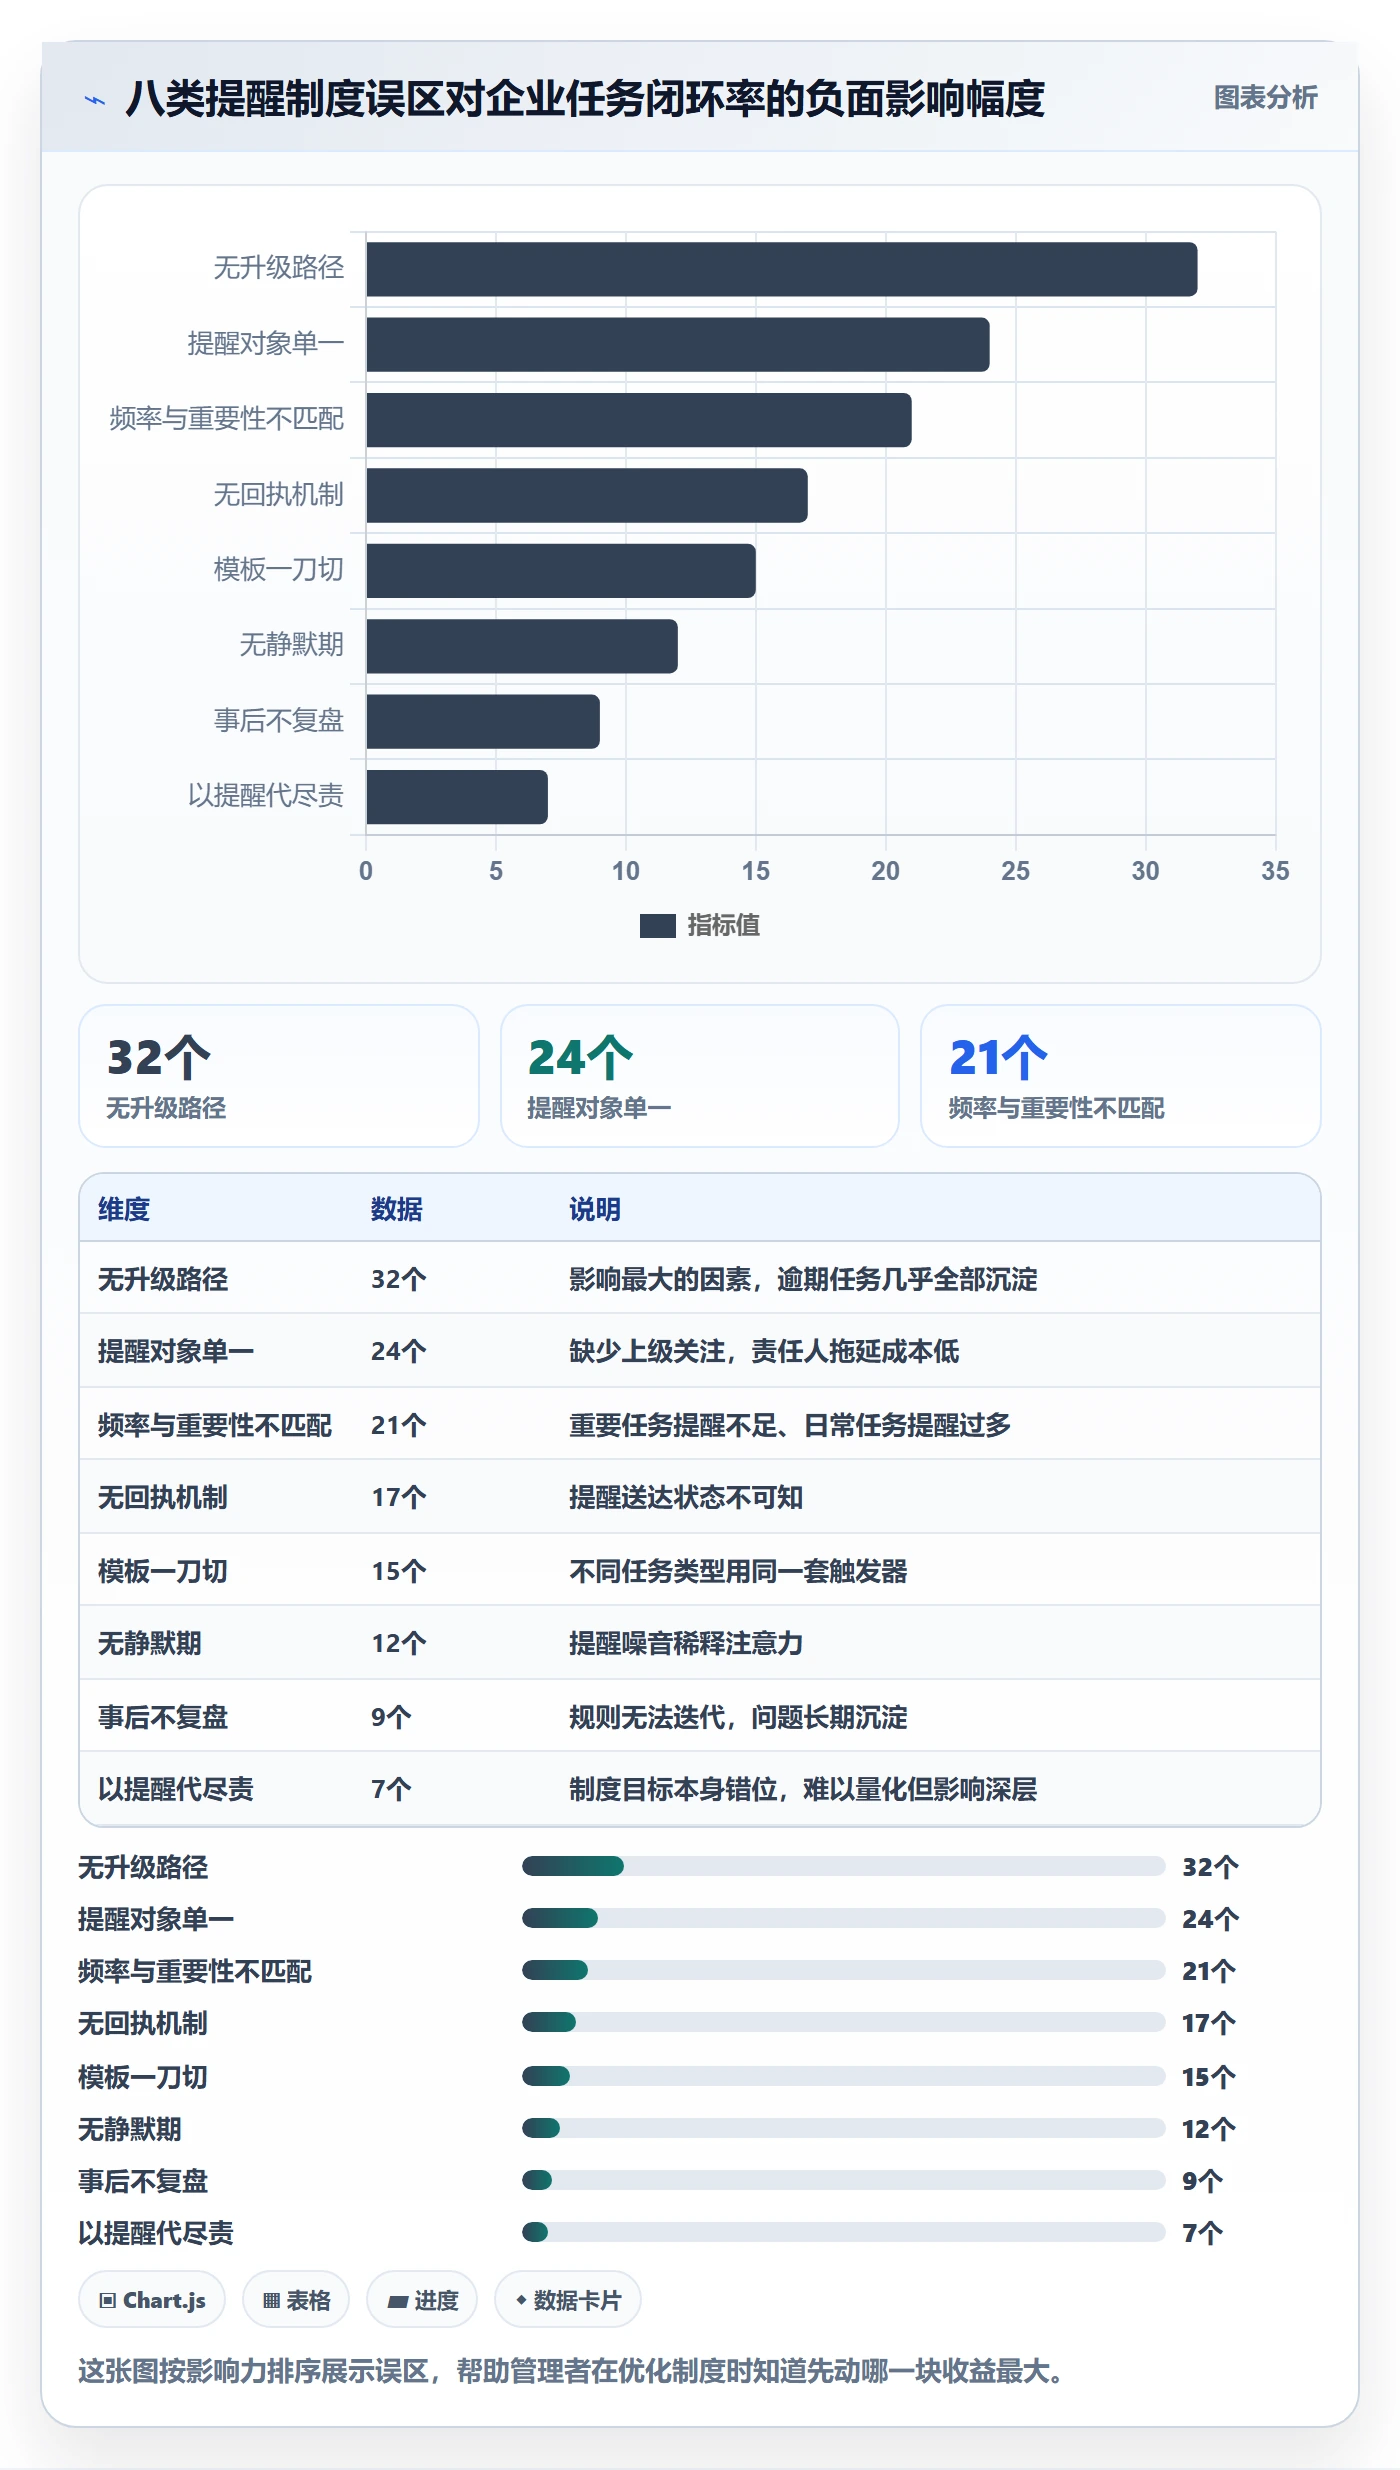Screen dimensions: 1400x2470
Task: Click the 指标值 legend text
Action: point(723,926)
